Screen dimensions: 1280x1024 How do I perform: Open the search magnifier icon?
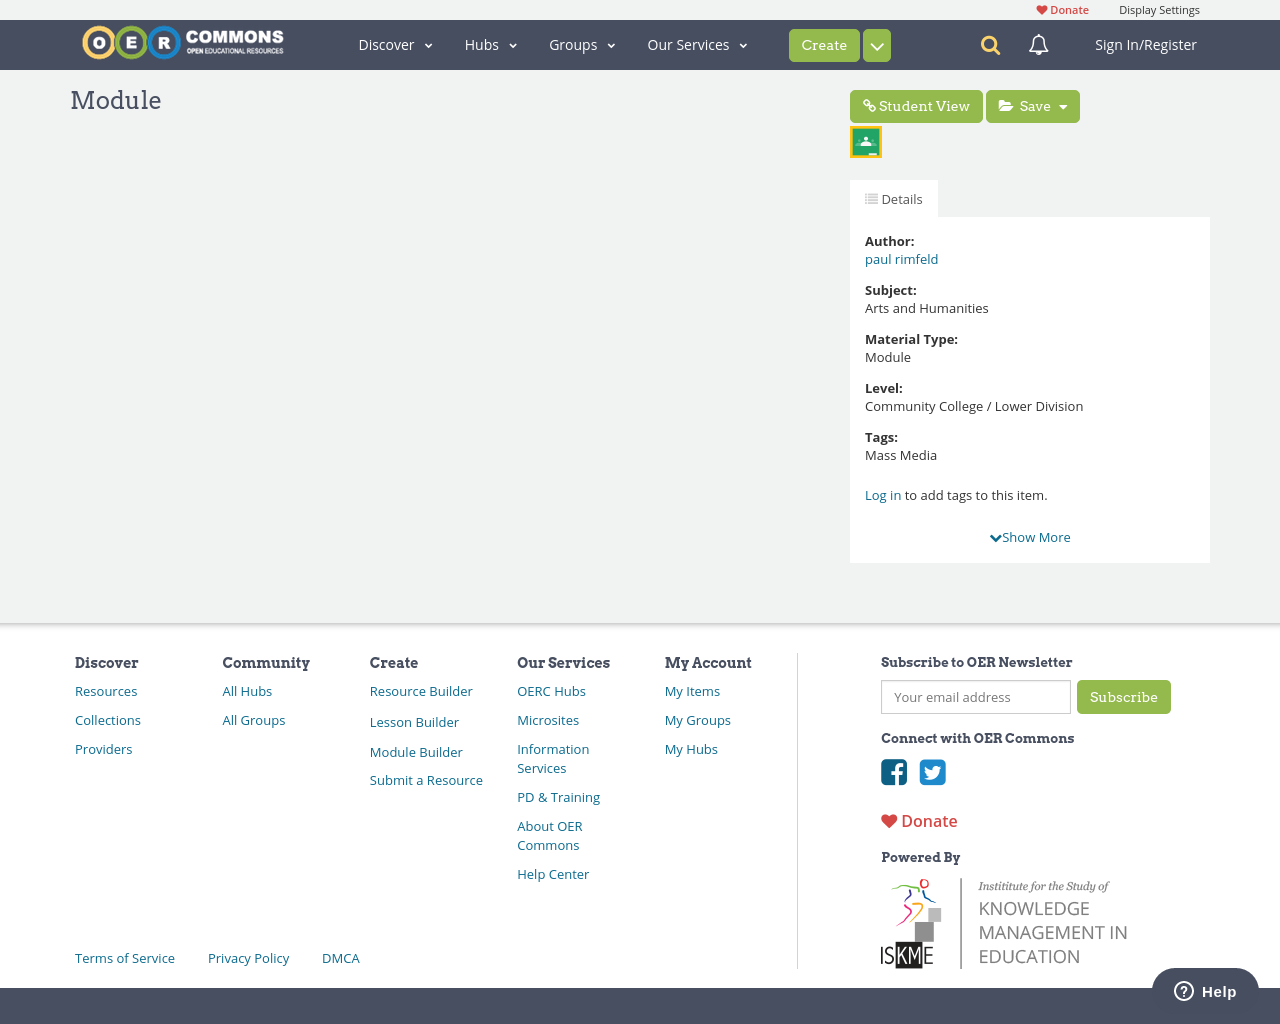click(x=990, y=45)
